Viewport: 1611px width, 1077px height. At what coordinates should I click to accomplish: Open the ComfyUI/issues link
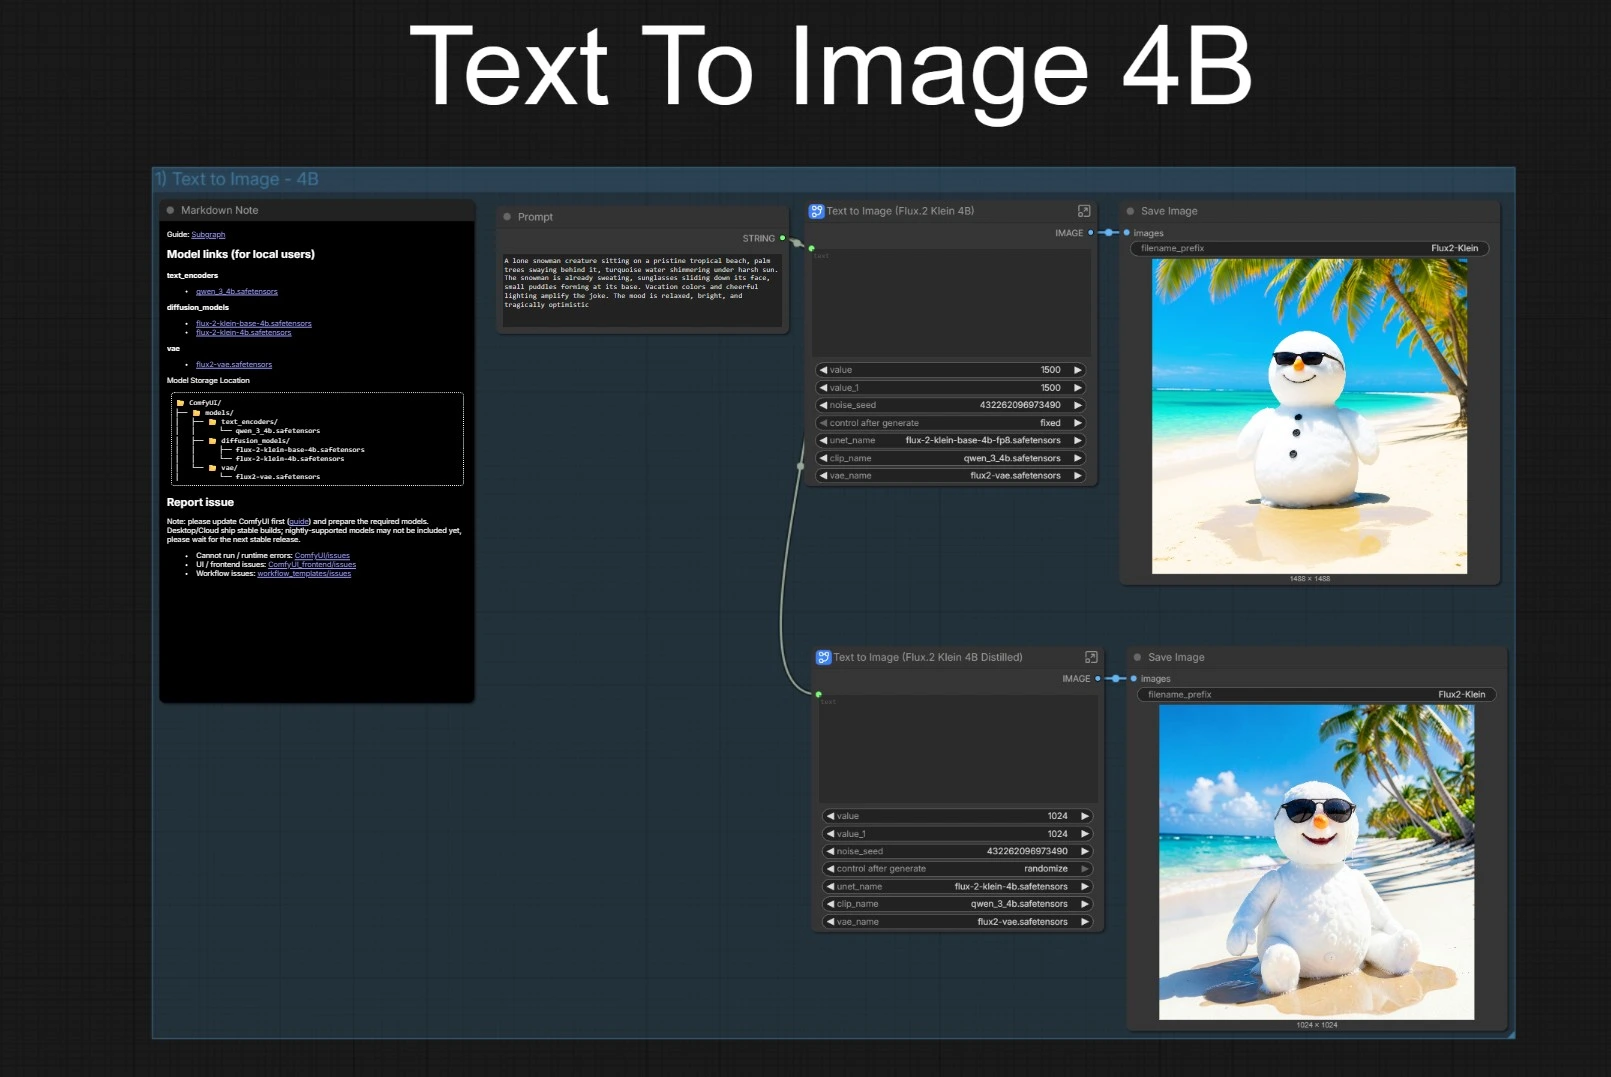click(x=322, y=556)
